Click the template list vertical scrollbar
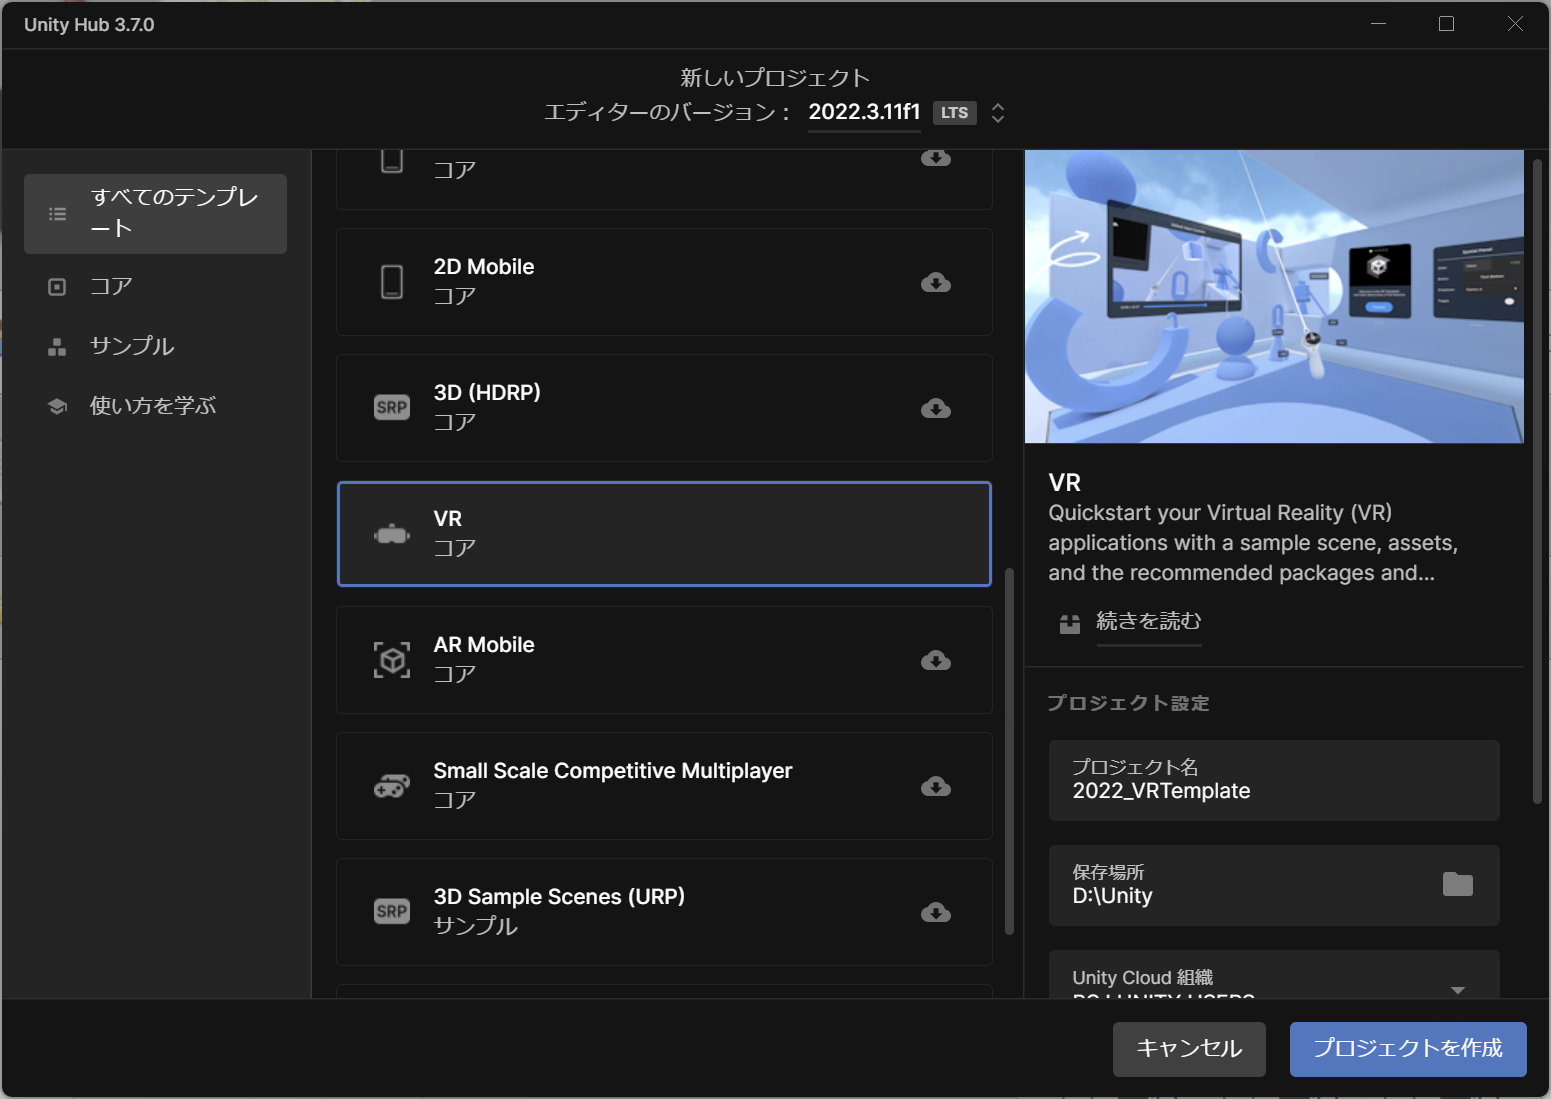1551x1099 pixels. click(x=1009, y=750)
